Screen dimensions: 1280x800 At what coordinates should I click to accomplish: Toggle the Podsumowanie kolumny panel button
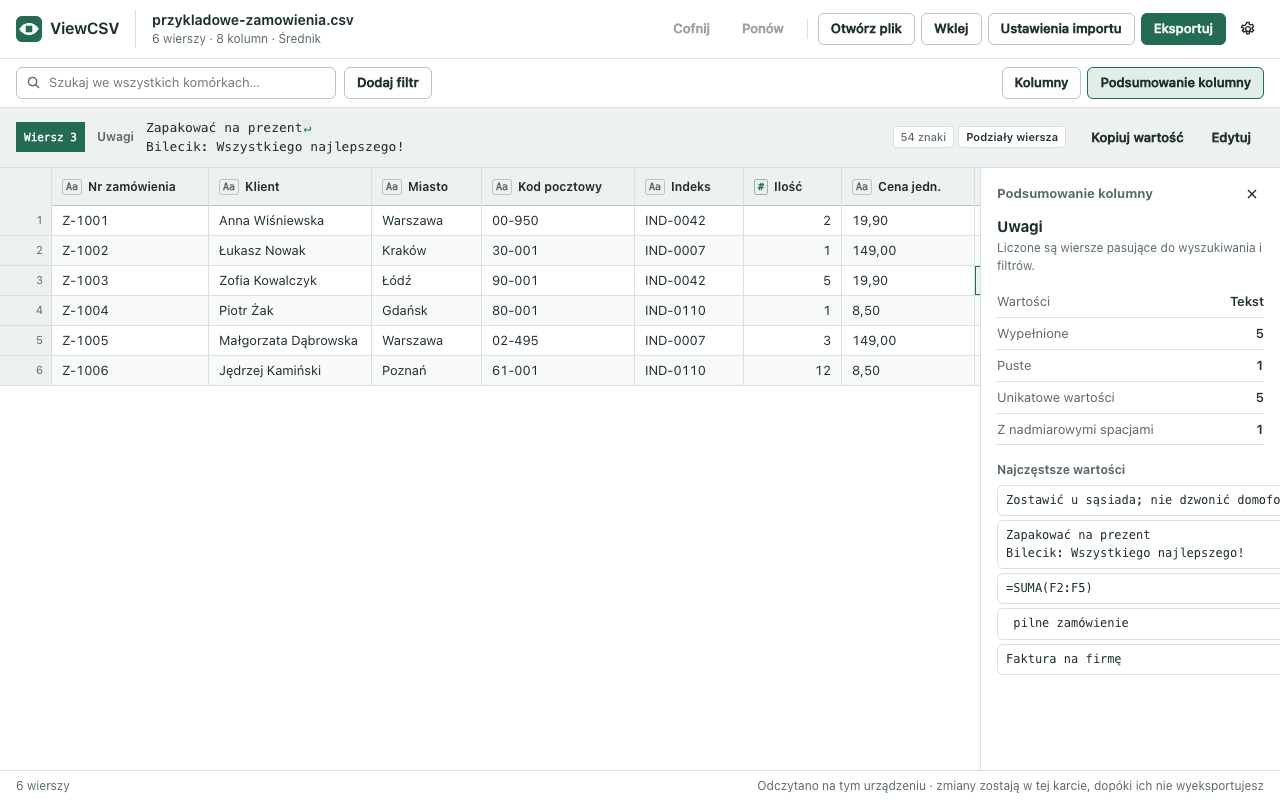(x=1175, y=83)
